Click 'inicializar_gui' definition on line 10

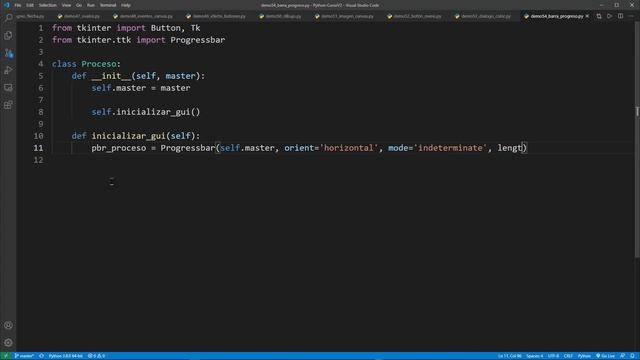128,136
